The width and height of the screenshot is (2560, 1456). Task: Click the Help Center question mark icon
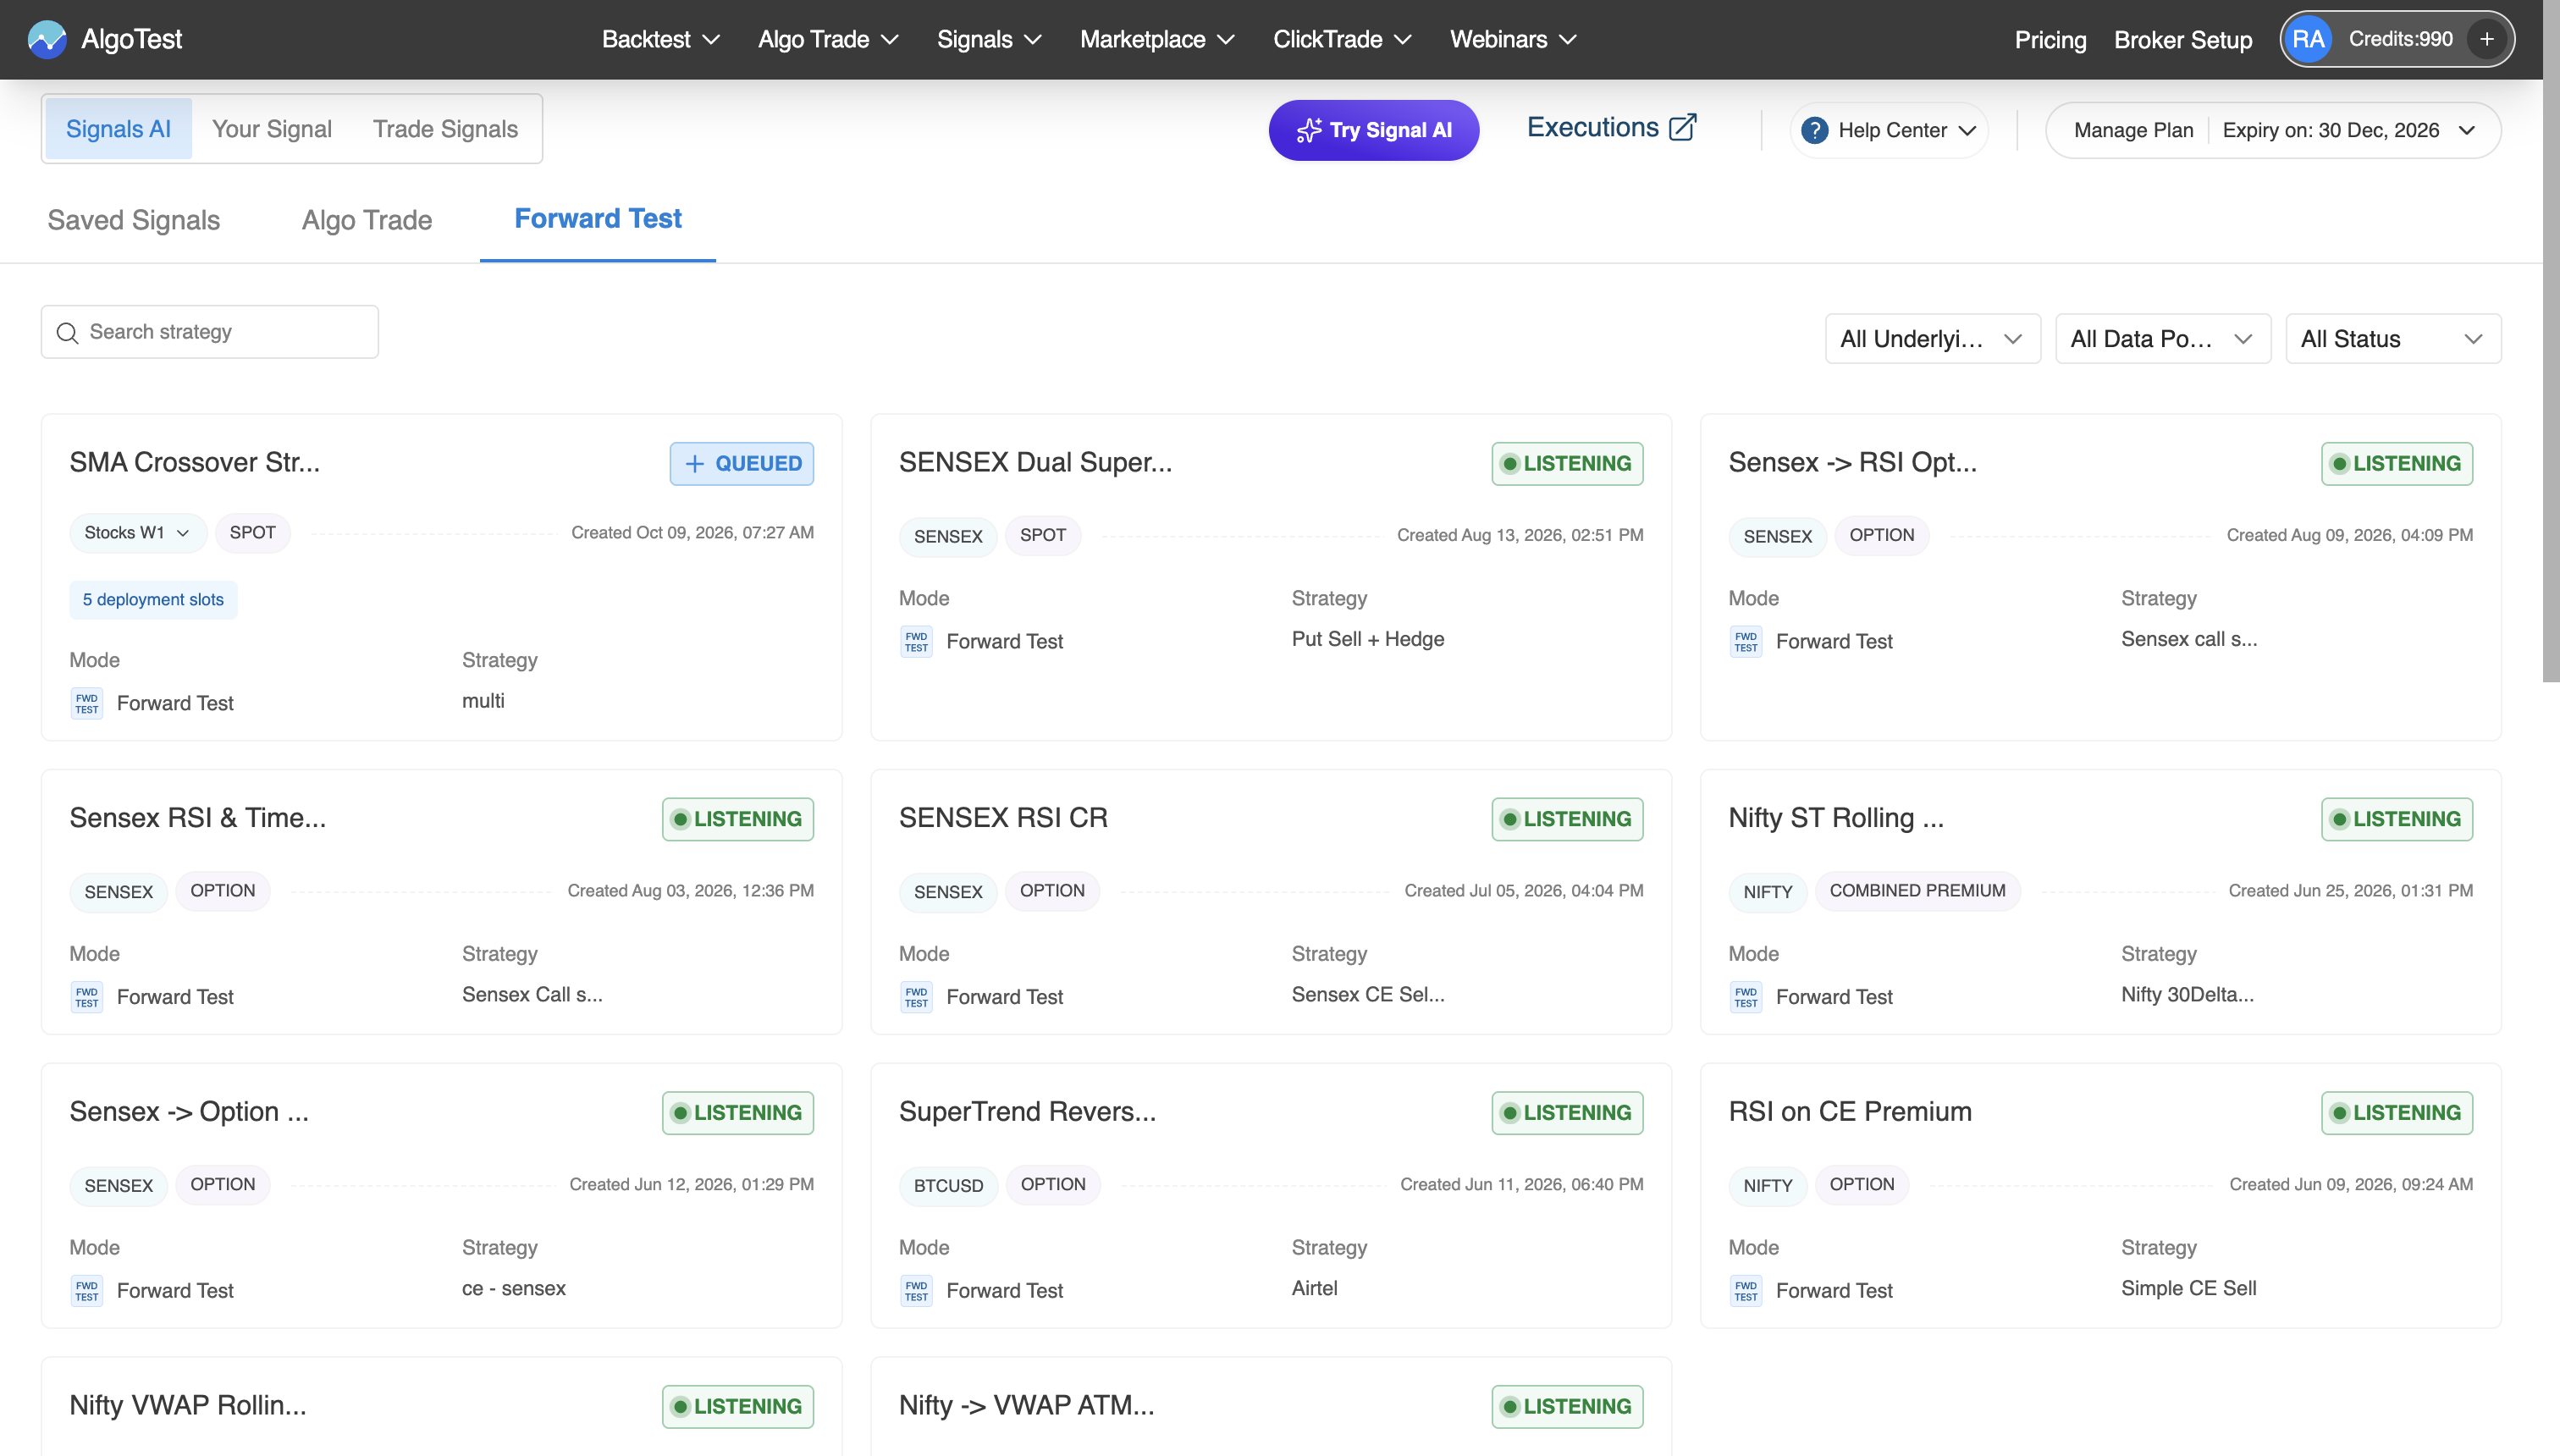tap(1814, 130)
